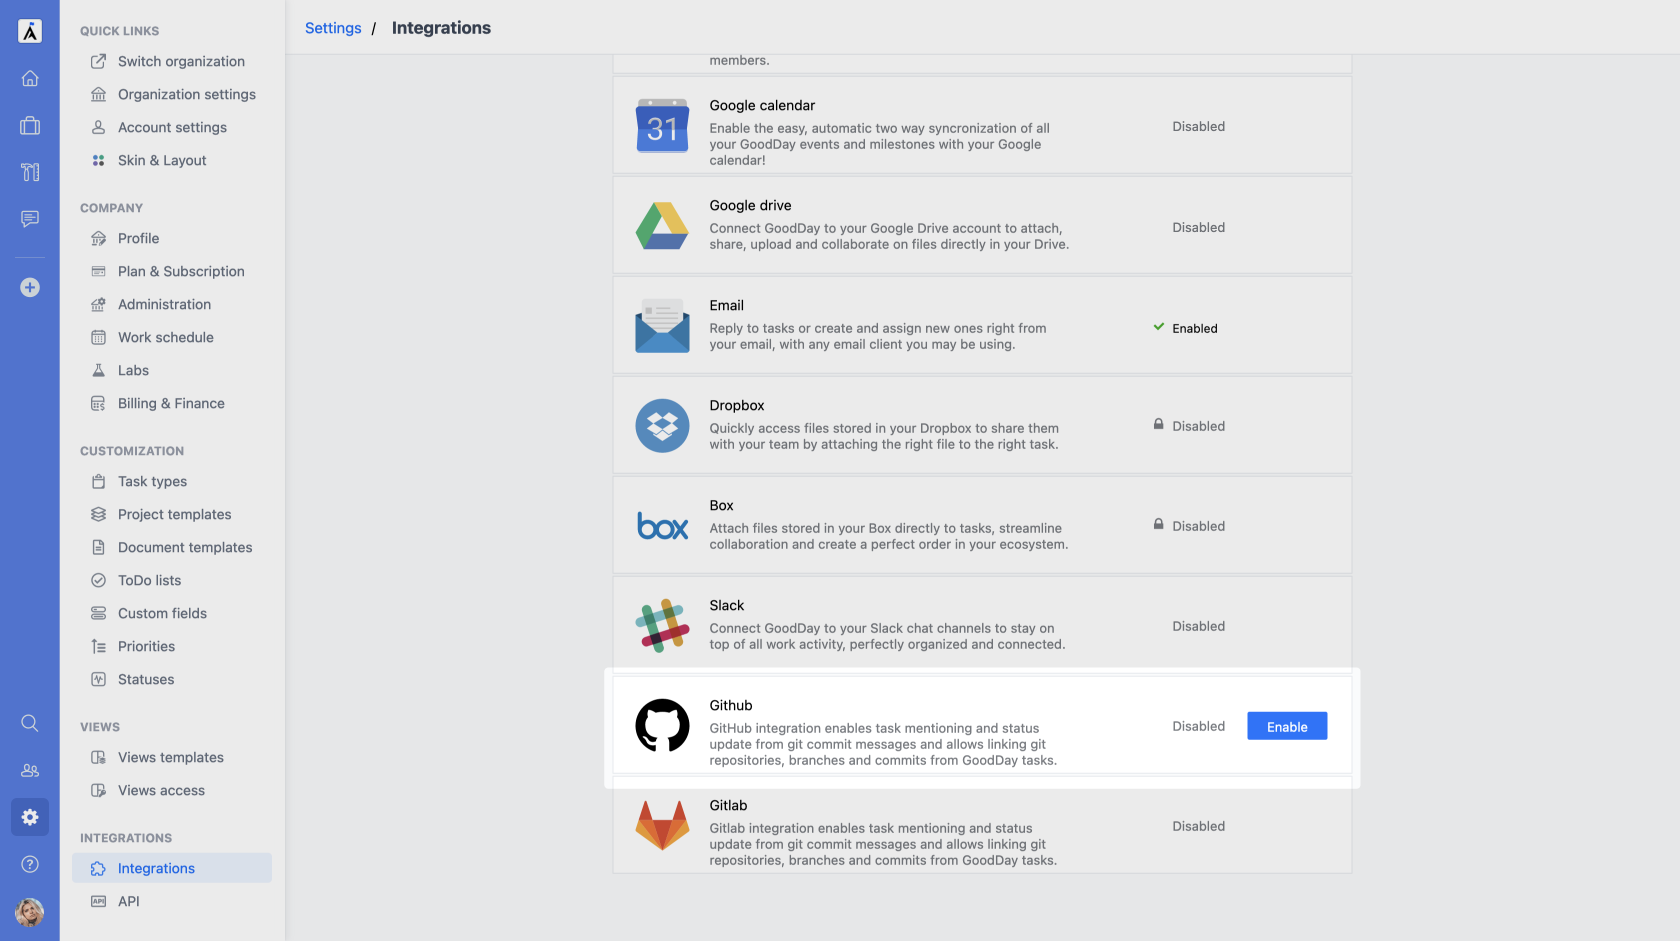
Task: Click the green check next to Enabled
Action: coord(1158,327)
